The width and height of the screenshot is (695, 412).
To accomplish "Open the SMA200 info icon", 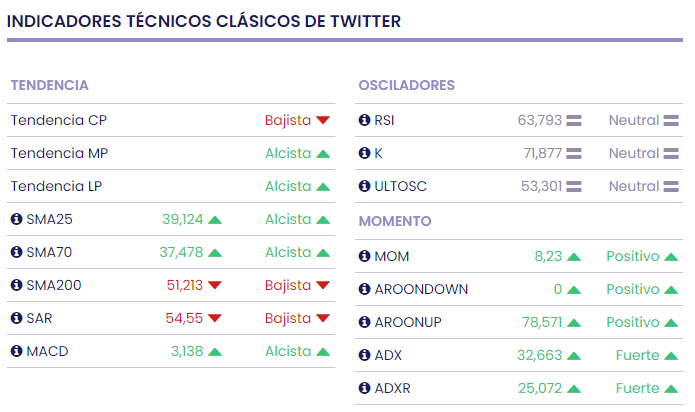I will click(x=16, y=285).
